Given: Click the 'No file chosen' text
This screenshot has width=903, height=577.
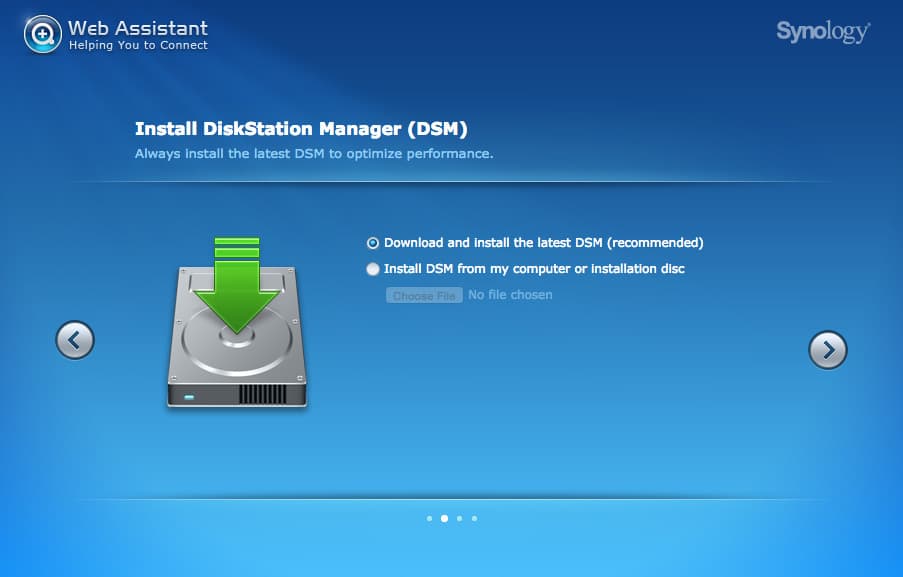Looking at the screenshot, I should coord(510,295).
